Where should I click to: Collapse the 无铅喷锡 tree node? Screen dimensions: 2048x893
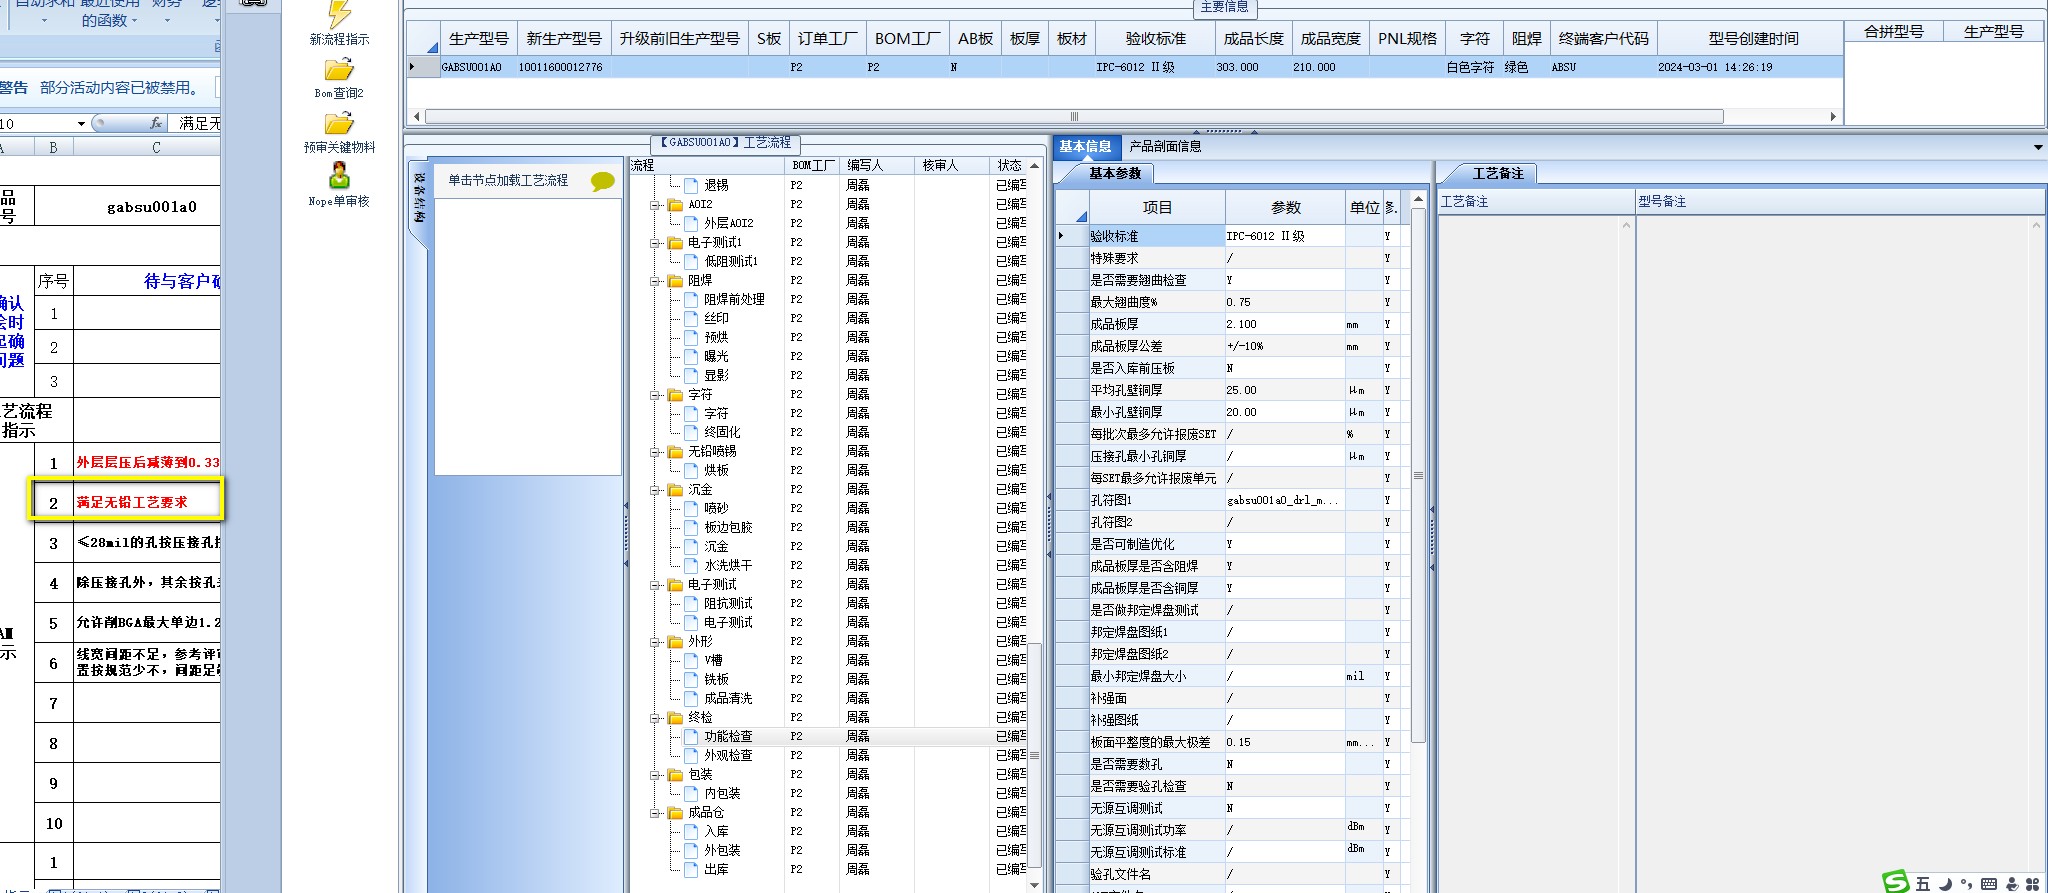pos(655,451)
